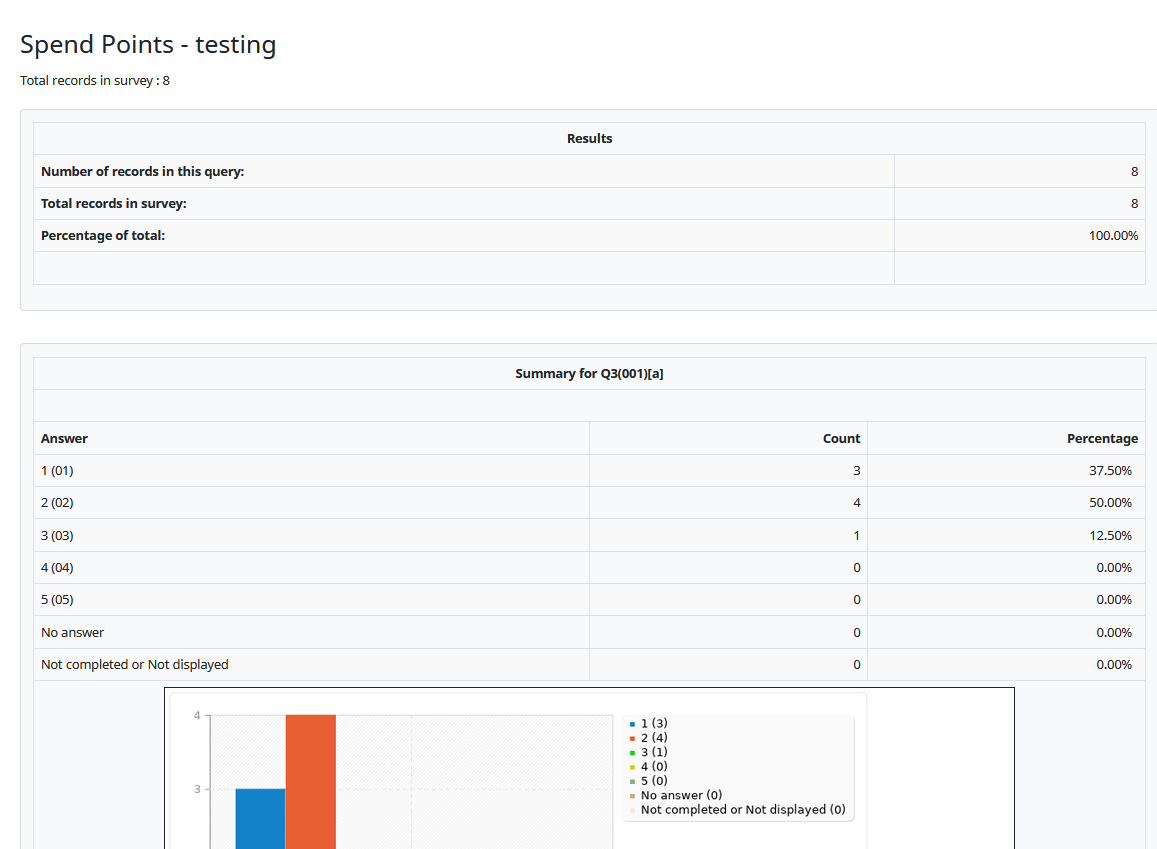Click the blue bar in the chart
This screenshot has width=1157, height=849.
(260, 818)
